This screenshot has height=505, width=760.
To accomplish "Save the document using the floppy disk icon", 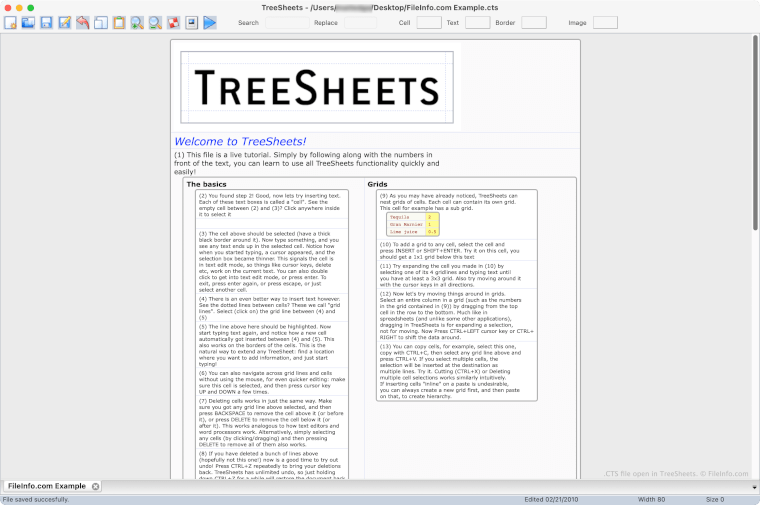I will [x=46, y=22].
